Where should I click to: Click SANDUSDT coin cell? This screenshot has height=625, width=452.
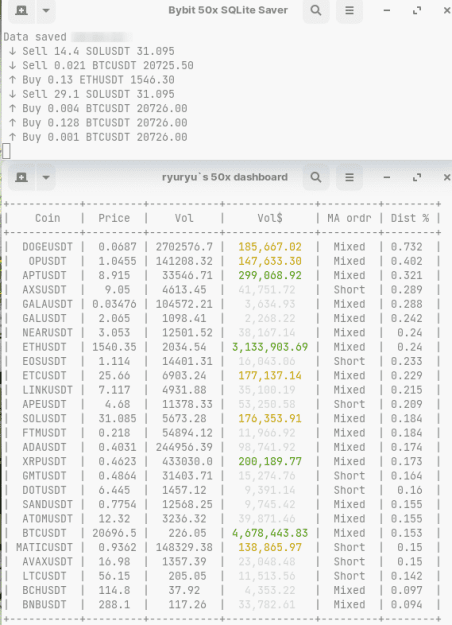(47, 505)
